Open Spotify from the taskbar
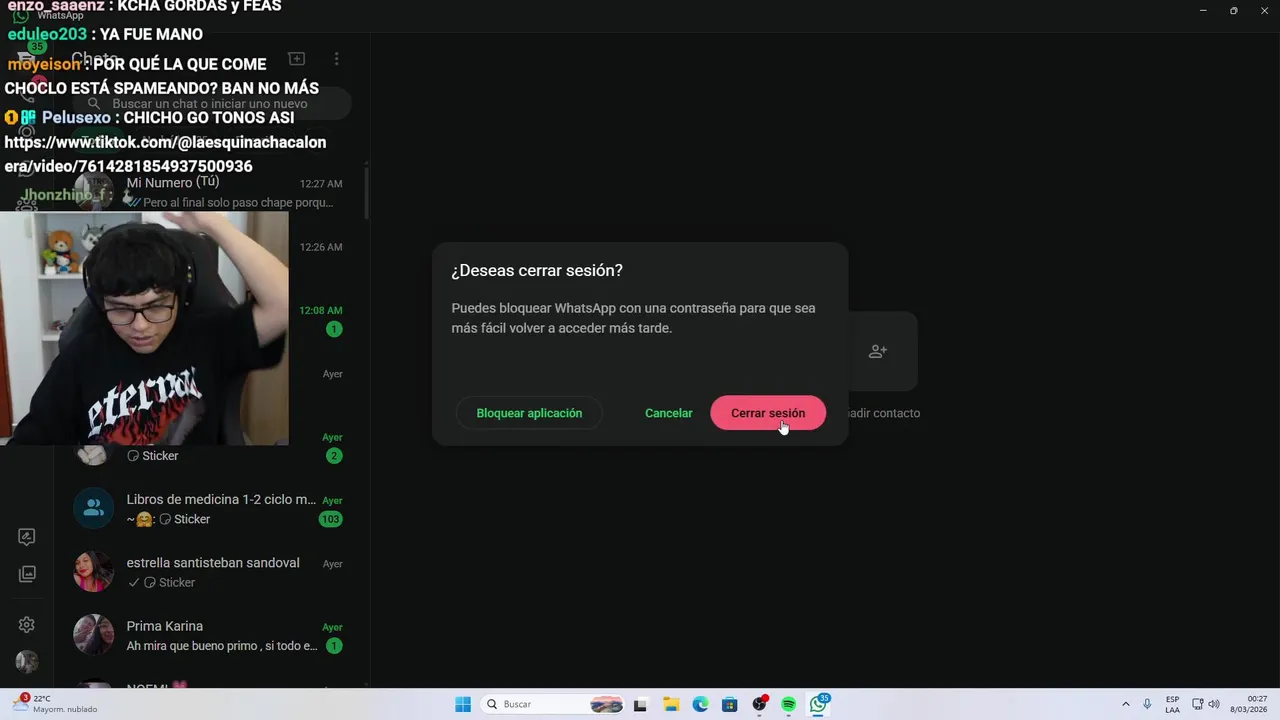1280x720 pixels. click(x=789, y=704)
